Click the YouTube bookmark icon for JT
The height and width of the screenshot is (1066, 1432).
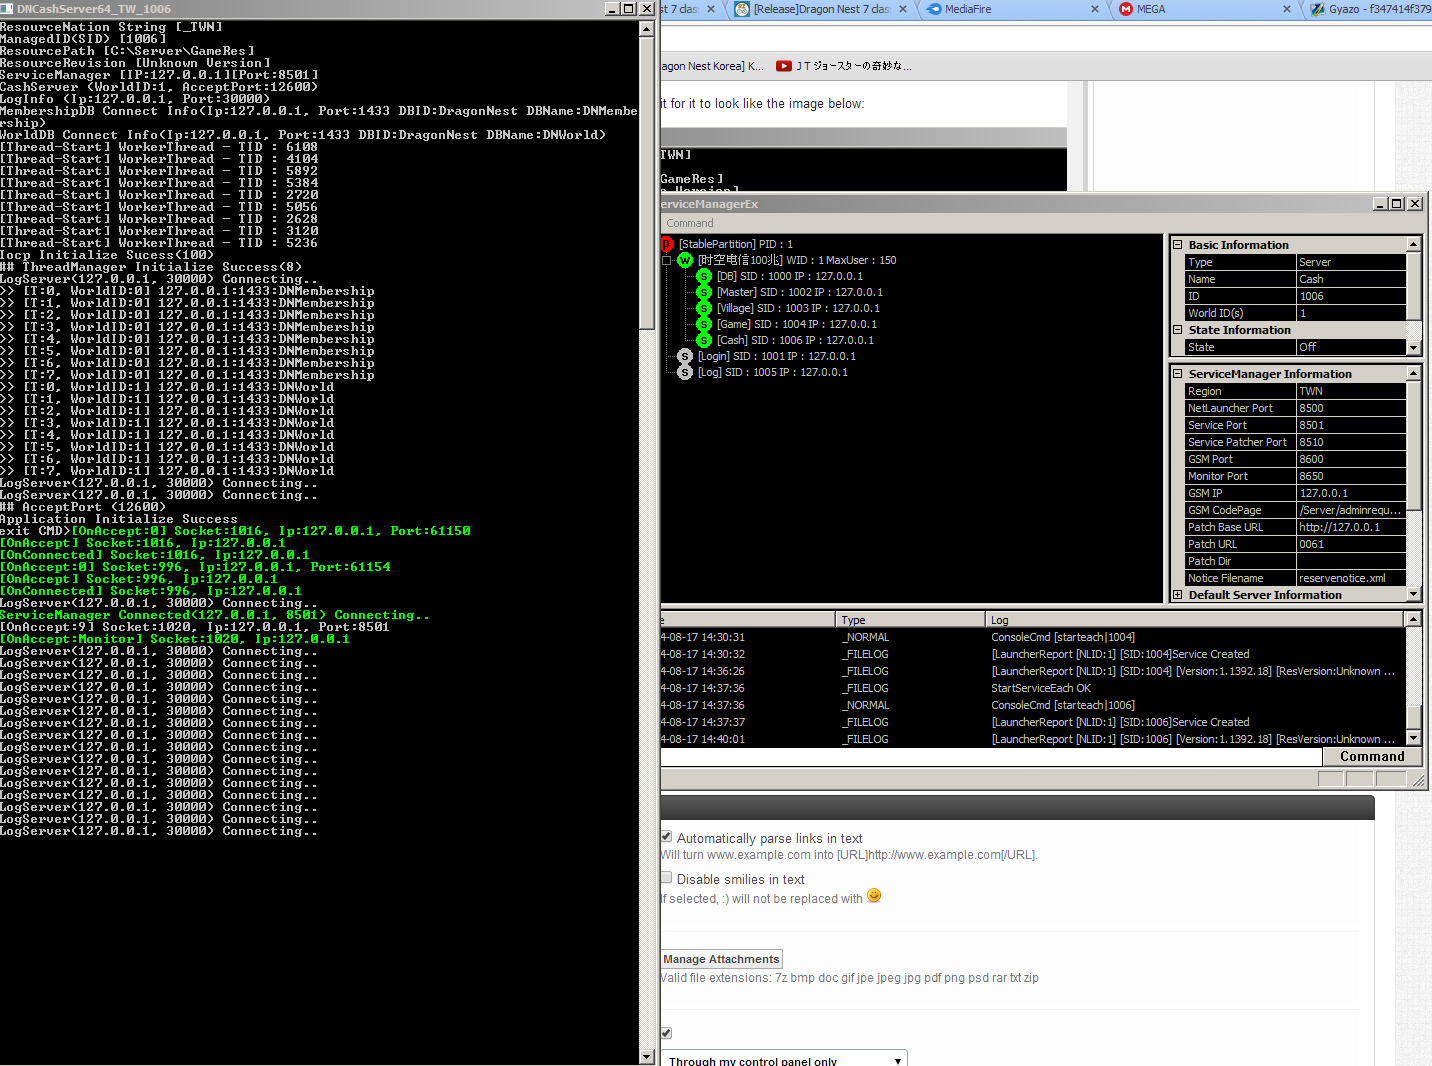pos(784,66)
